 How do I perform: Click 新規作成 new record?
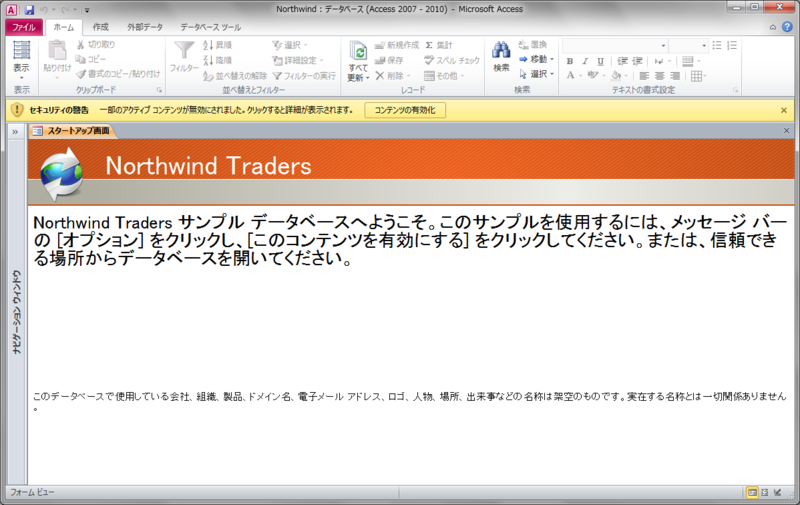(396, 45)
